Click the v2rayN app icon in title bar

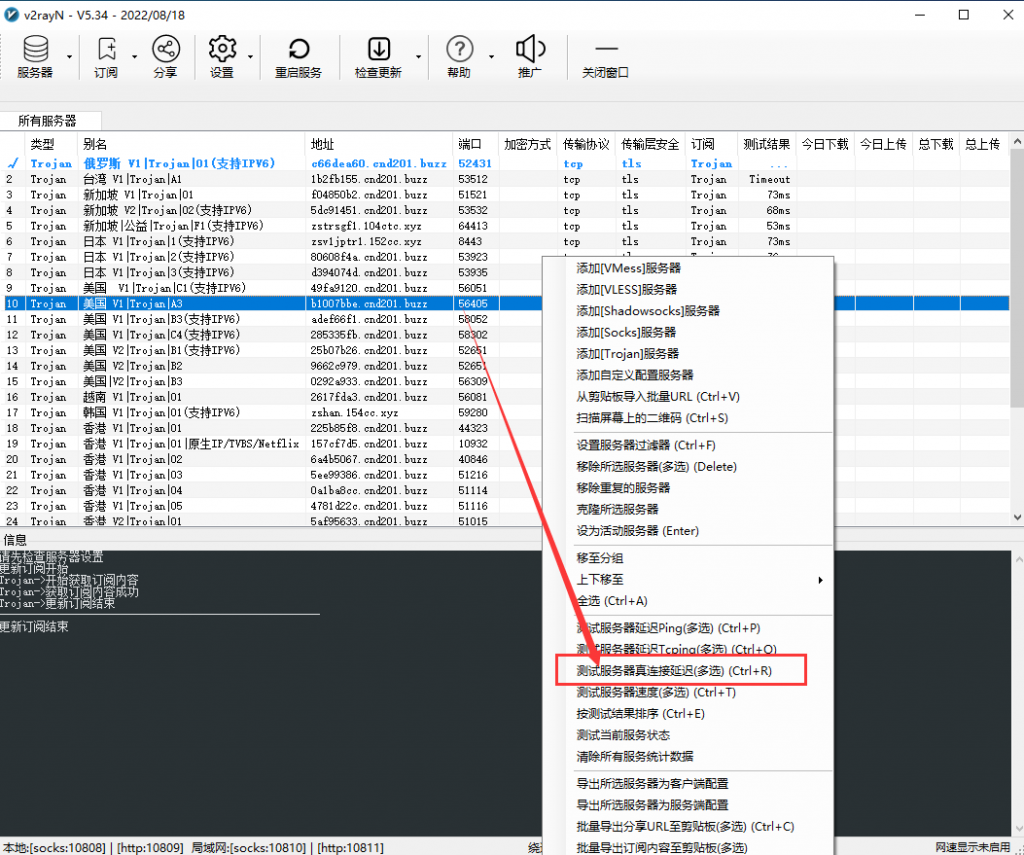click(x=11, y=14)
